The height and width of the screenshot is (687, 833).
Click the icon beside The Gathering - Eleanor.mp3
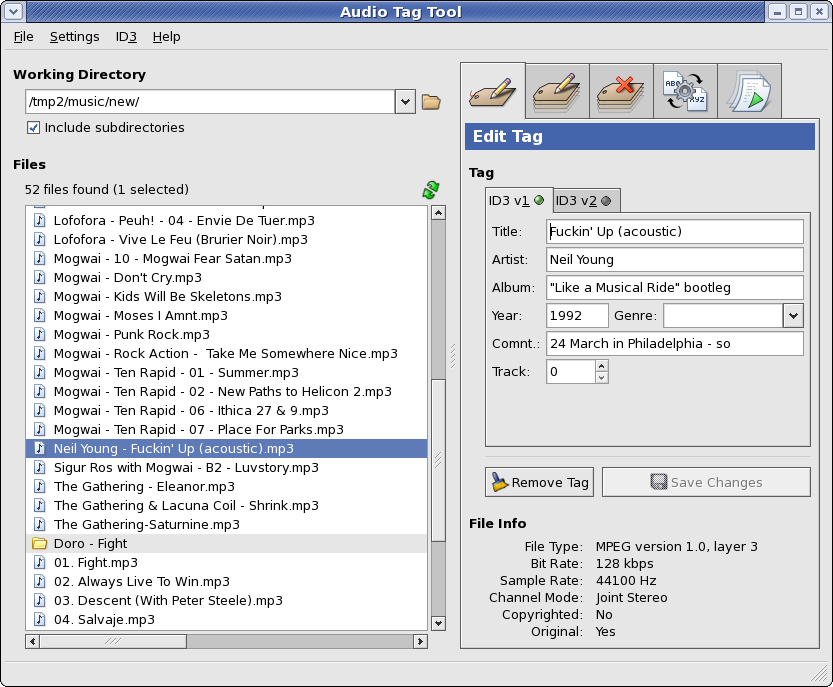point(39,486)
